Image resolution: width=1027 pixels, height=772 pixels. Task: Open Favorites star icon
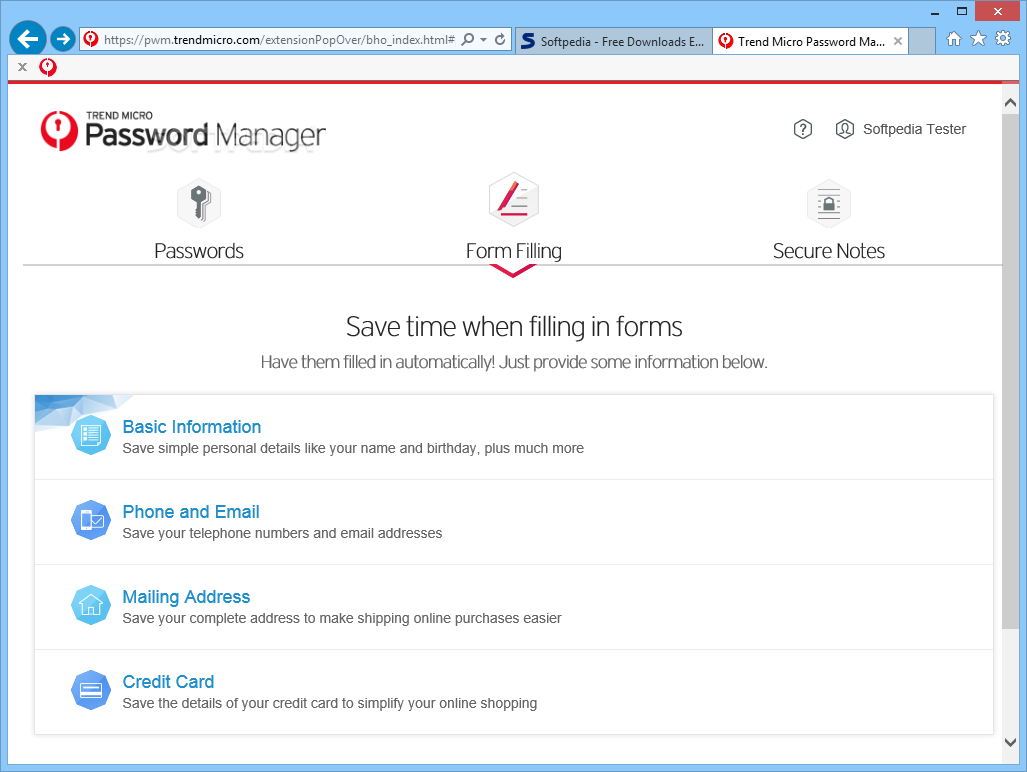pyautogui.click(x=979, y=39)
